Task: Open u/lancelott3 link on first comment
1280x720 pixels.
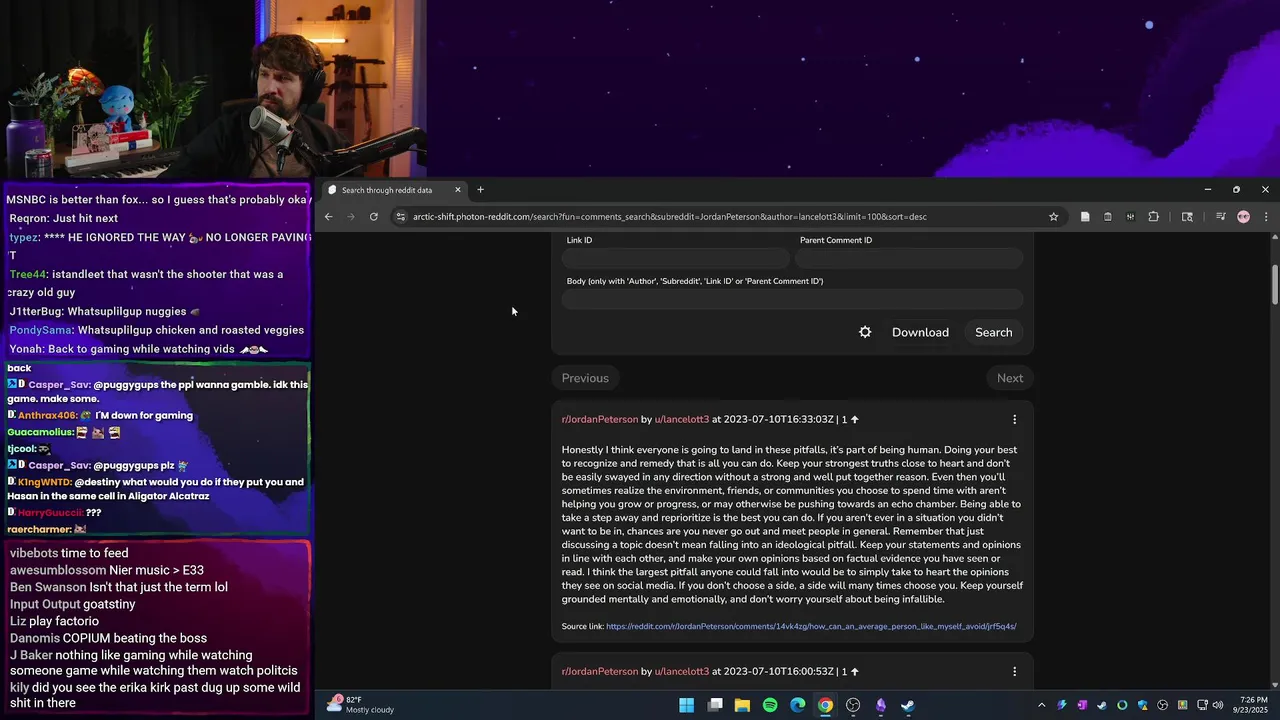Action: [682, 420]
